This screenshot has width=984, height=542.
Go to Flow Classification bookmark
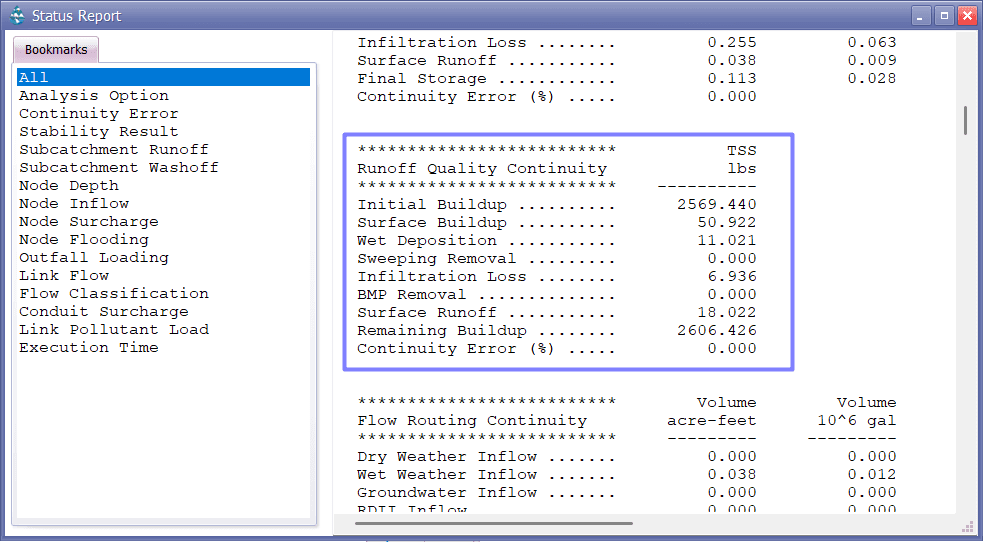click(x=113, y=294)
